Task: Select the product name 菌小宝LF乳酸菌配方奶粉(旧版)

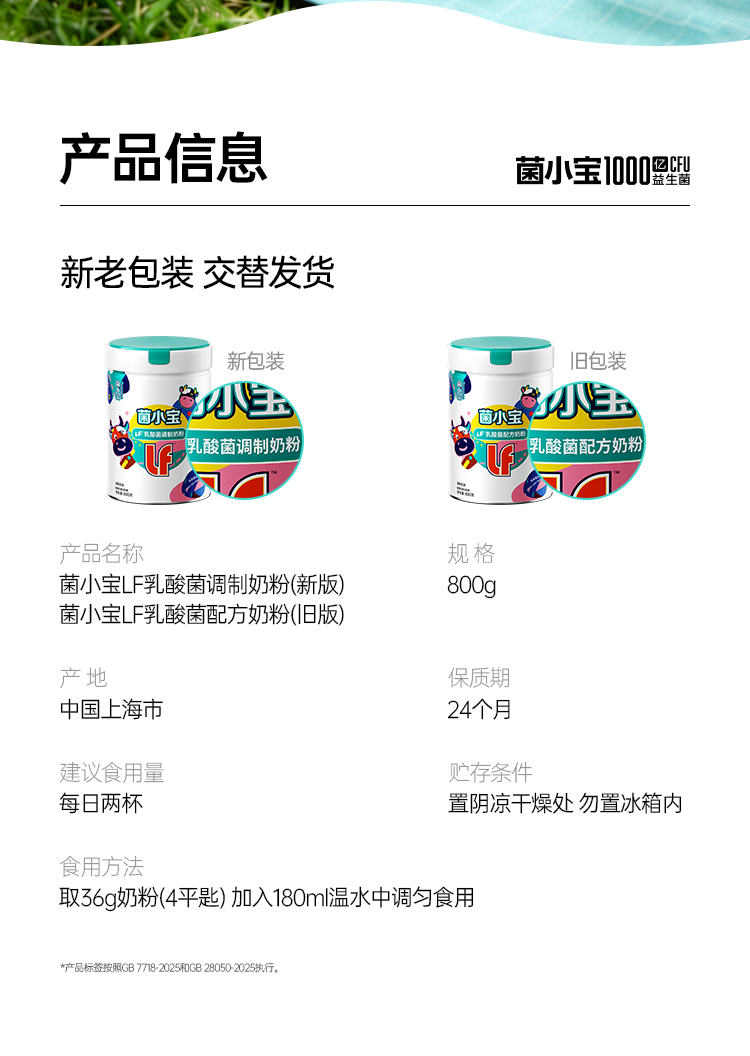Action: 202,614
